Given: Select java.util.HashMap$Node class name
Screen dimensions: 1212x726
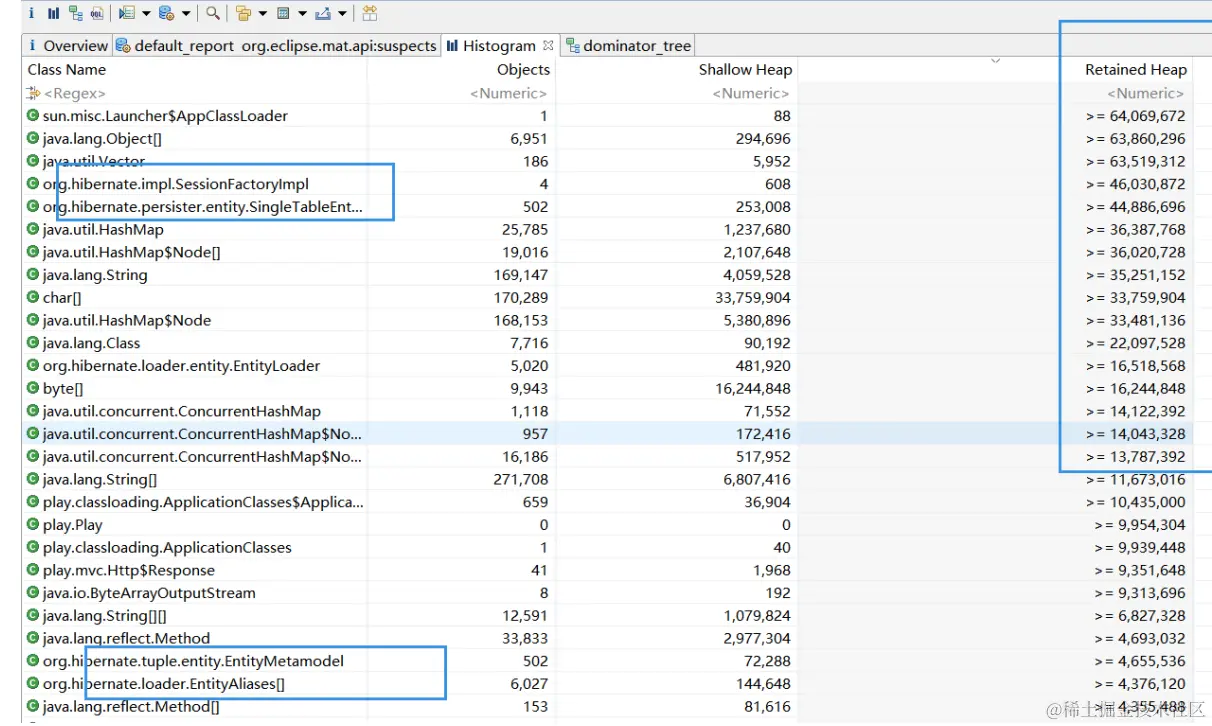Looking at the screenshot, I should (127, 320).
